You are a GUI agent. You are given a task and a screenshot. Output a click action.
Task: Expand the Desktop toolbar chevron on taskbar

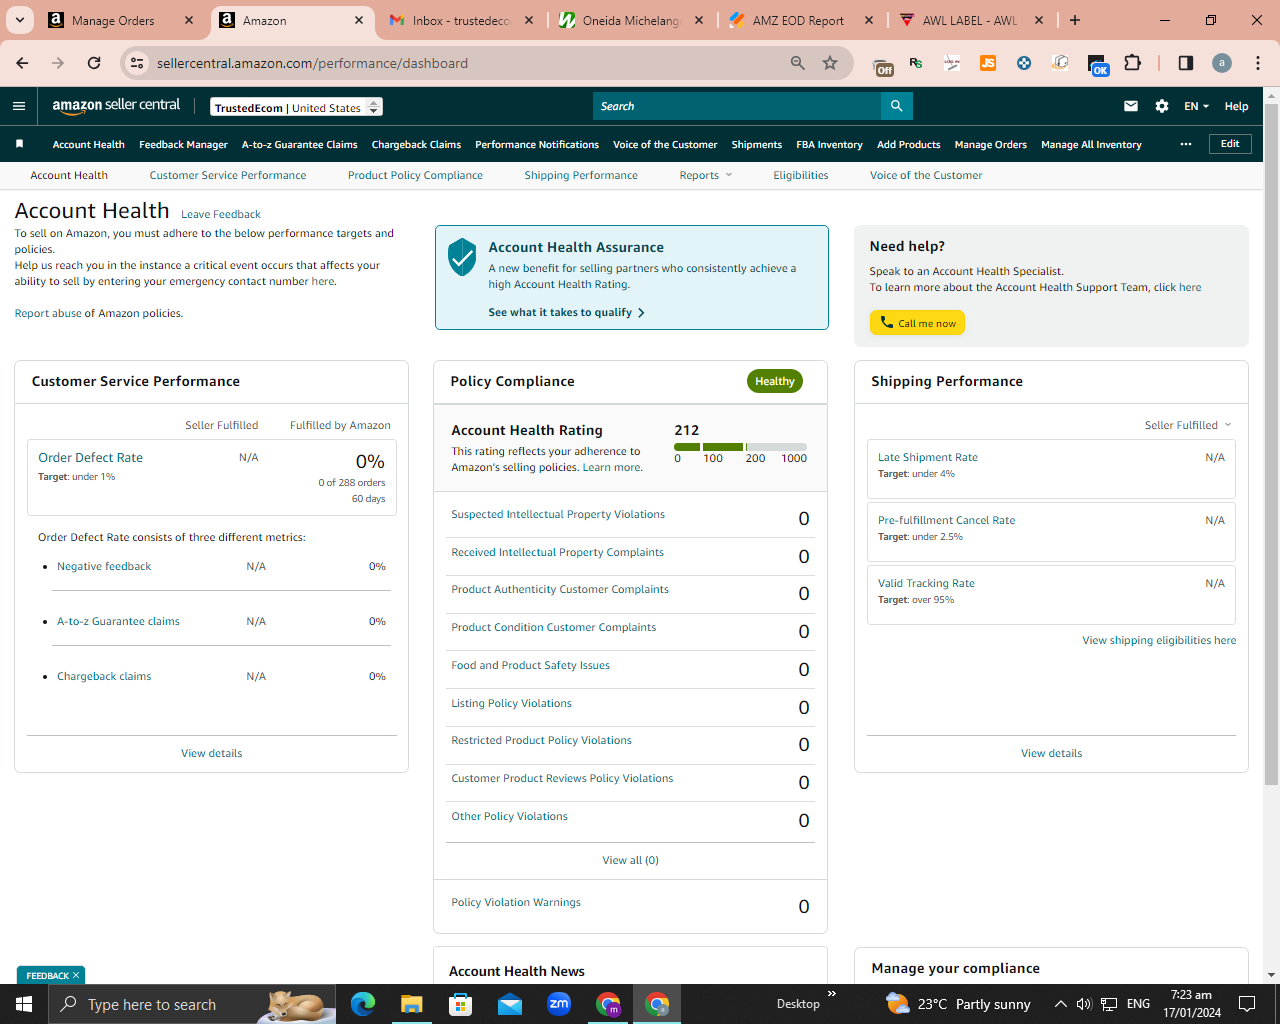(x=832, y=994)
